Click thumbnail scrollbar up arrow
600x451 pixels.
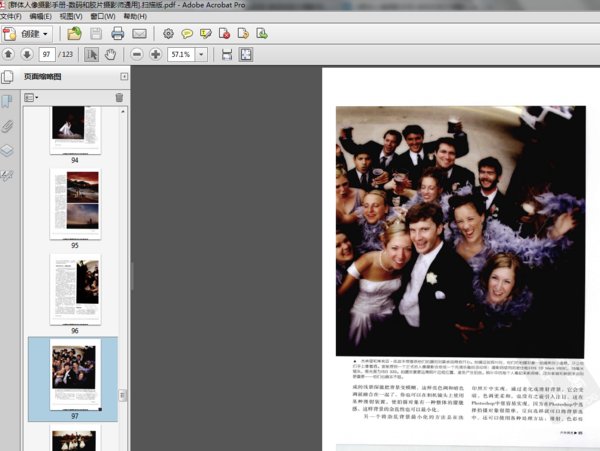(123, 112)
